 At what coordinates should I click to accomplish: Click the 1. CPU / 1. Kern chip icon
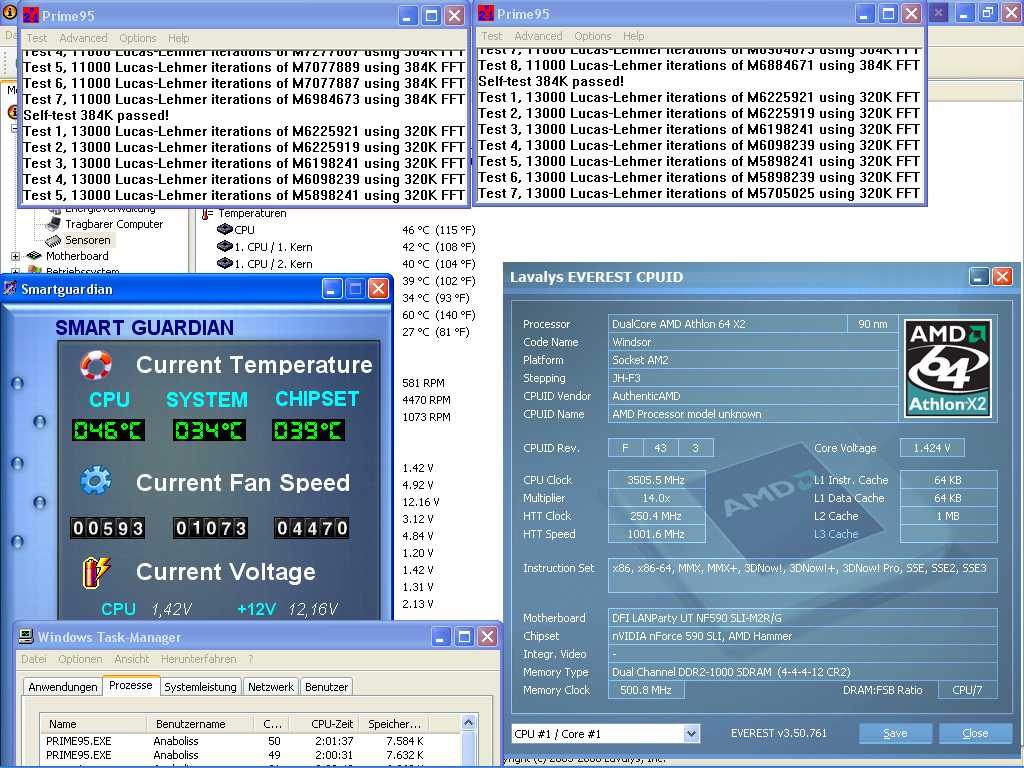[x=225, y=246]
